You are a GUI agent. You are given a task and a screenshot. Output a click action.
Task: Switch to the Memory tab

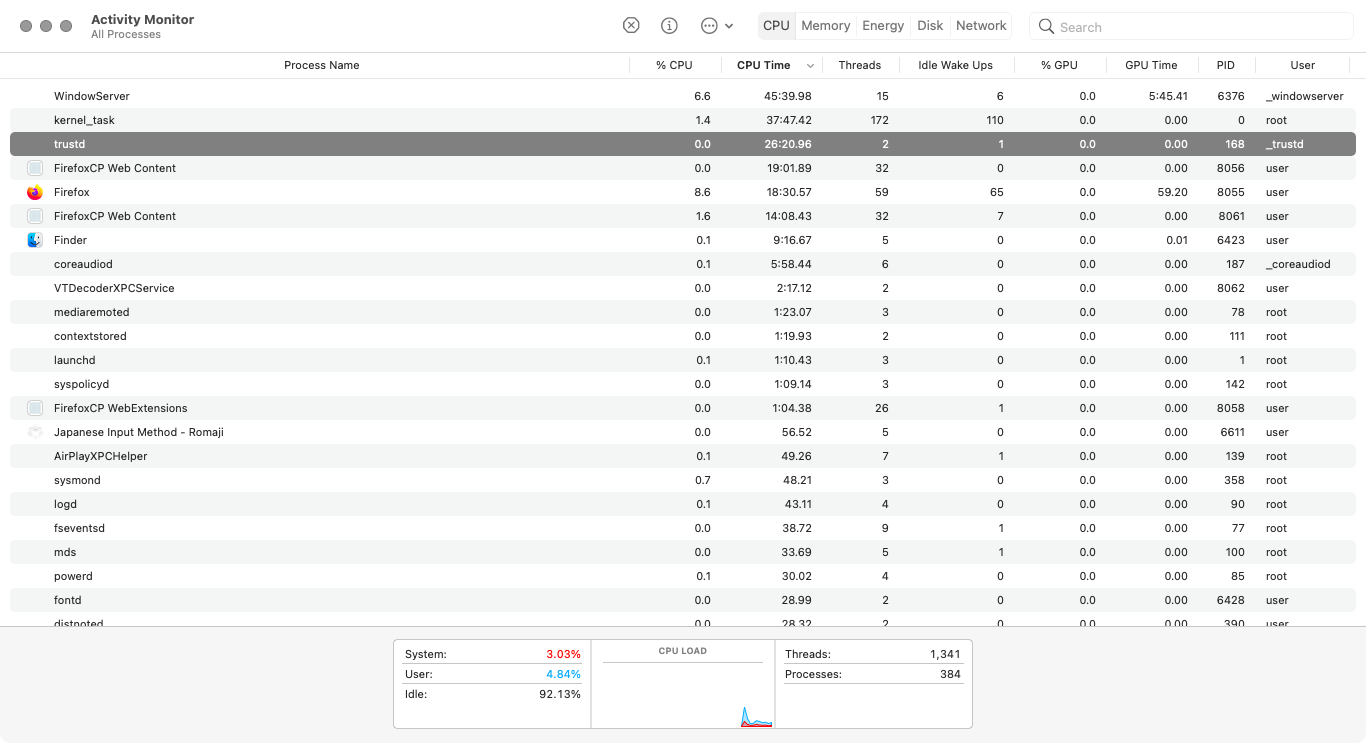click(x=825, y=26)
